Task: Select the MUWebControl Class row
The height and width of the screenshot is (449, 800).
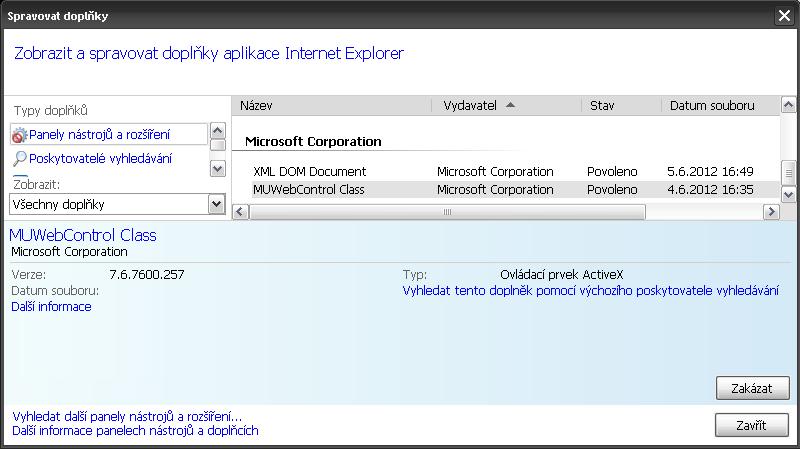Action: [505, 190]
